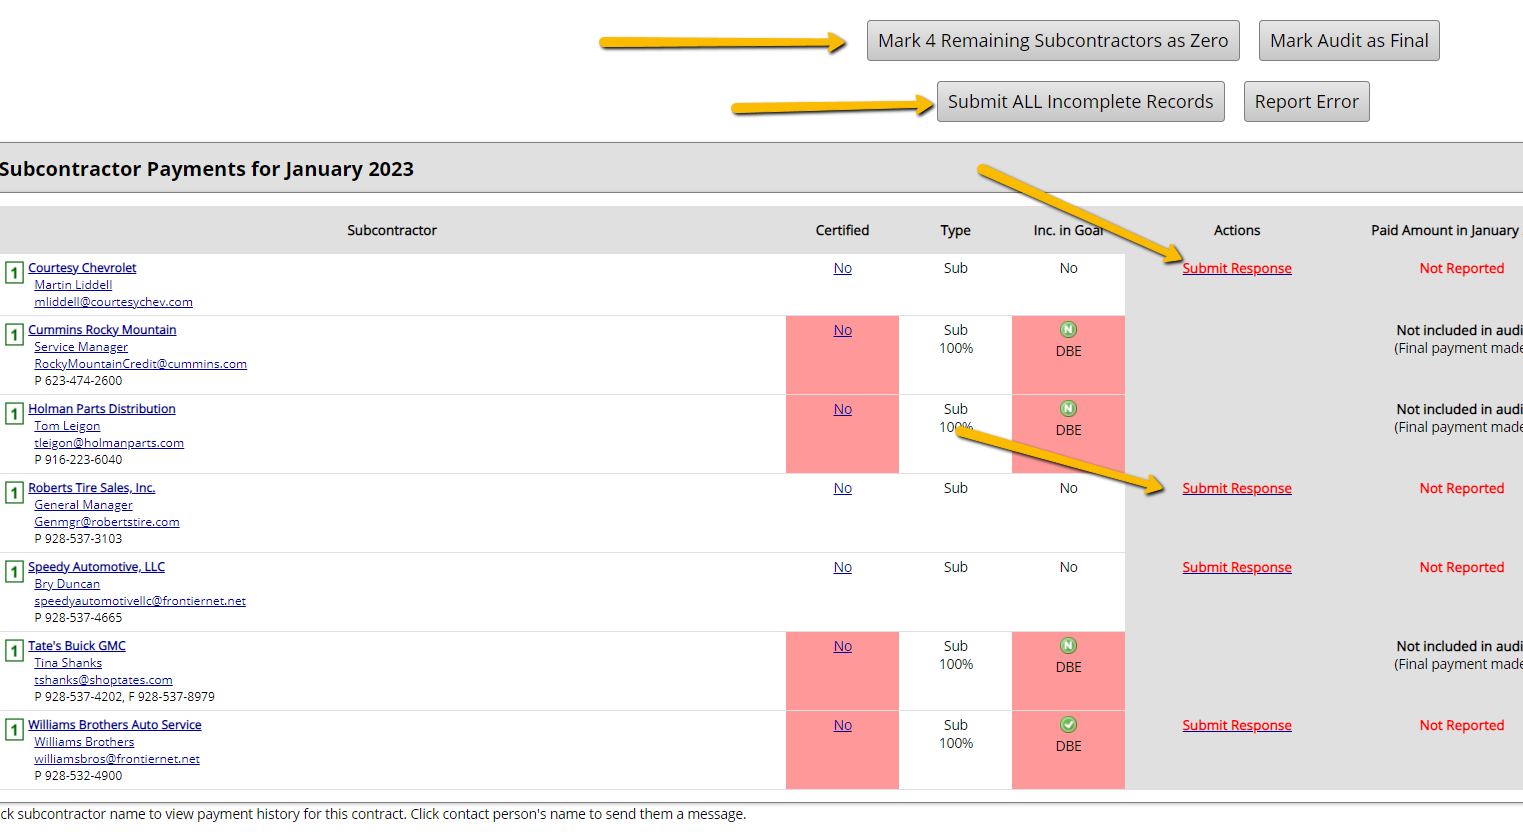This screenshot has width=1523, height=832.
Task: Click Tina Shanks contact link
Action: (67, 662)
